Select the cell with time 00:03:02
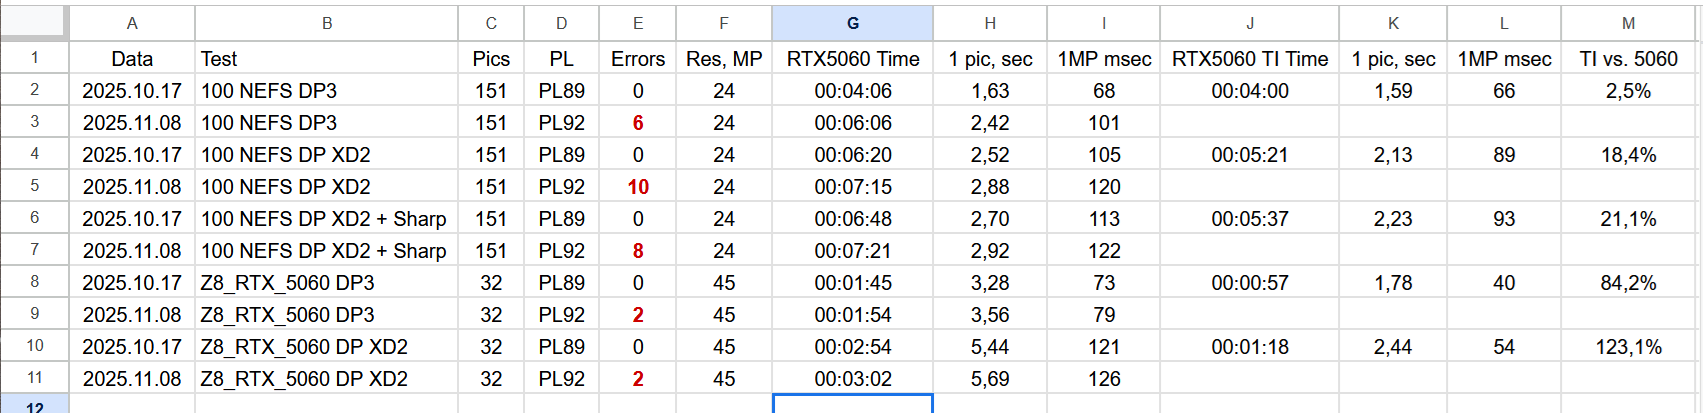Screen dimensions: 1703x413 coord(852,379)
